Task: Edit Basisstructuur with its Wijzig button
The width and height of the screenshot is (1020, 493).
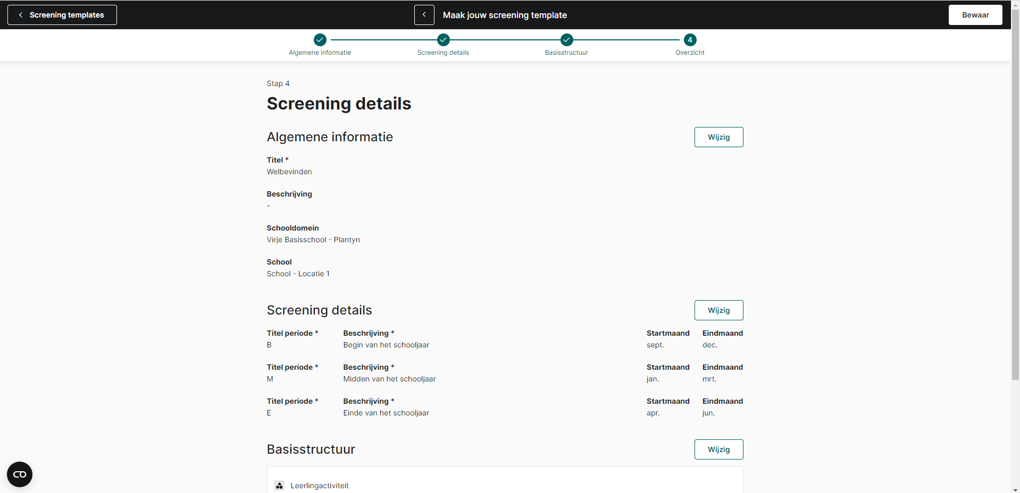Action: (x=719, y=449)
